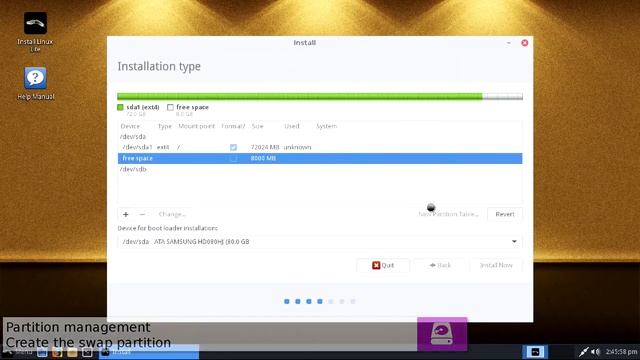This screenshot has width=640, height=360.
Task: Click the Size column header
Action: (x=257, y=126)
